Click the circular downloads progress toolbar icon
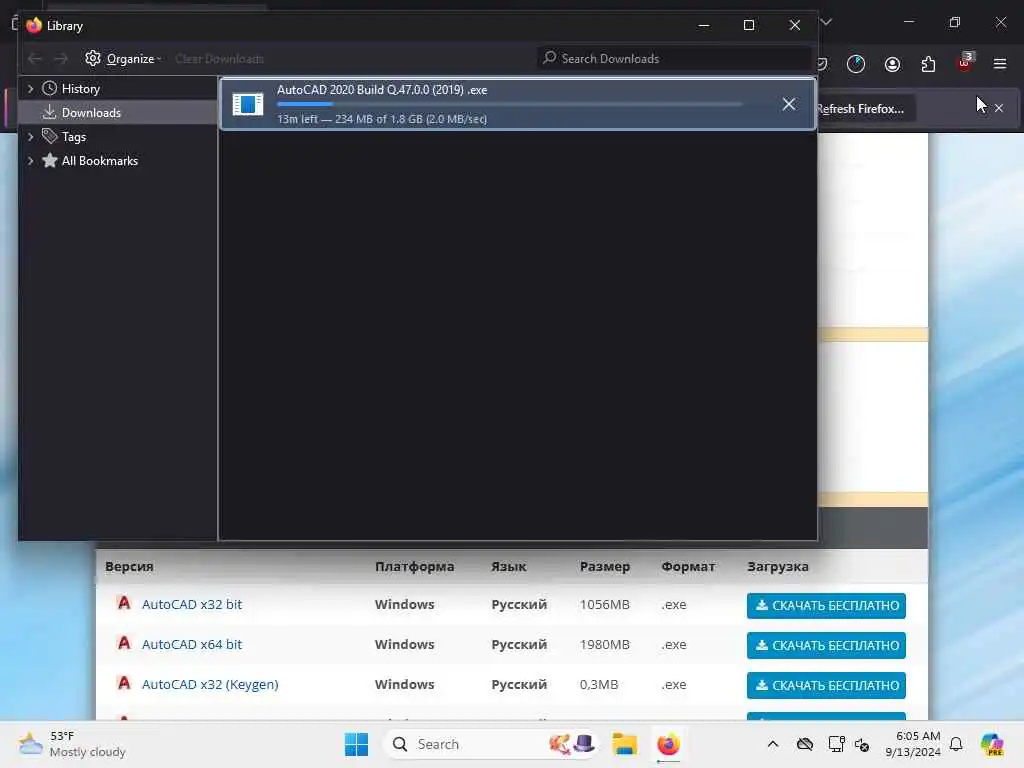 pyautogui.click(x=856, y=64)
